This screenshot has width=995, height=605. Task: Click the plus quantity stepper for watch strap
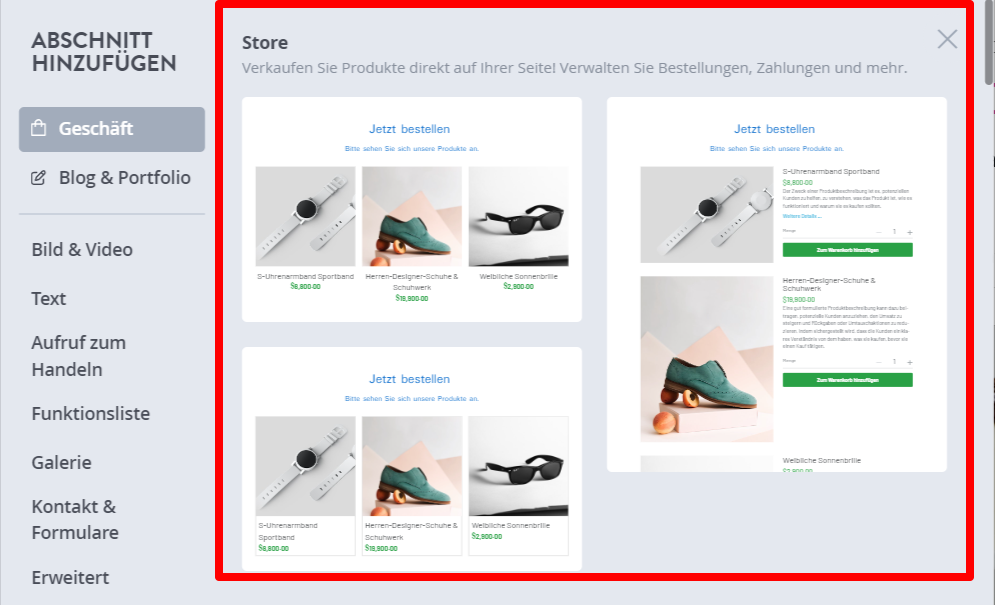[909, 232]
